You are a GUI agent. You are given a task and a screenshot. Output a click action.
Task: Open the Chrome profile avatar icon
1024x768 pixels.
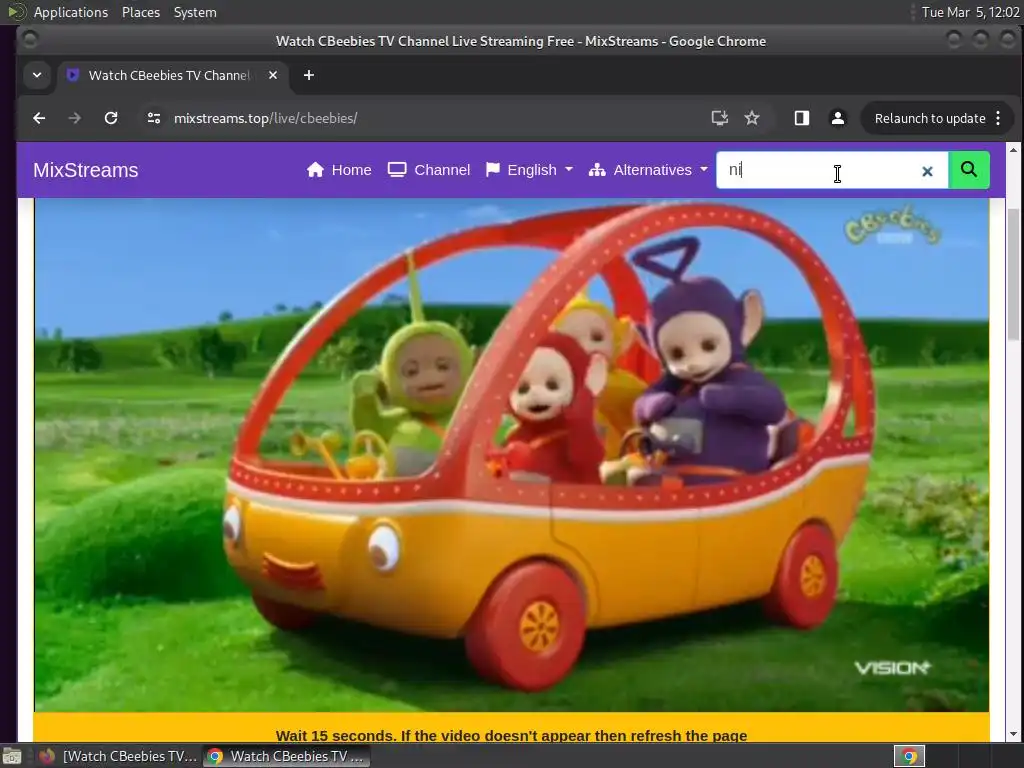pos(838,118)
